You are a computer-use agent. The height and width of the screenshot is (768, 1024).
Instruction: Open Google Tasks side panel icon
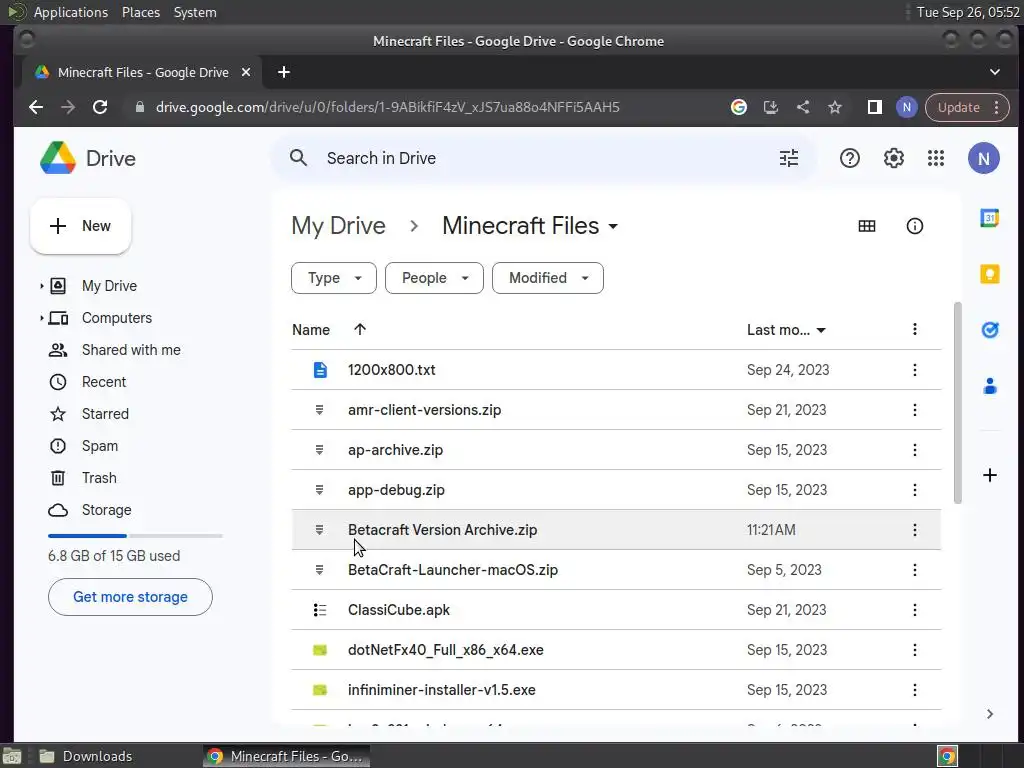(x=989, y=330)
